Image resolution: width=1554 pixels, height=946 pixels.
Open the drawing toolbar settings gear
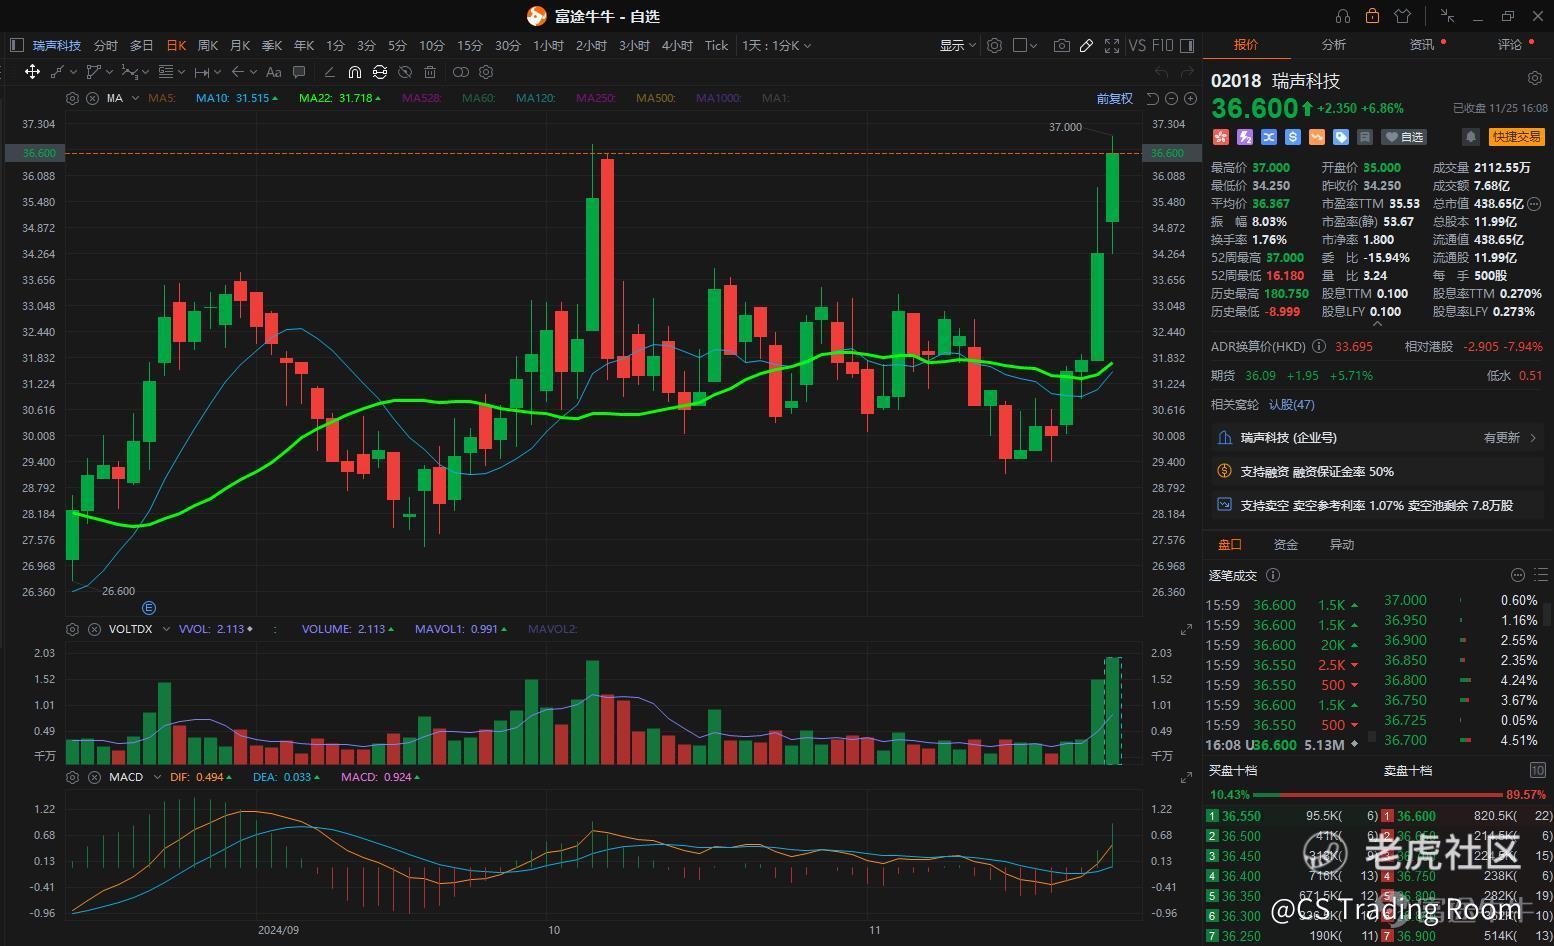point(486,72)
